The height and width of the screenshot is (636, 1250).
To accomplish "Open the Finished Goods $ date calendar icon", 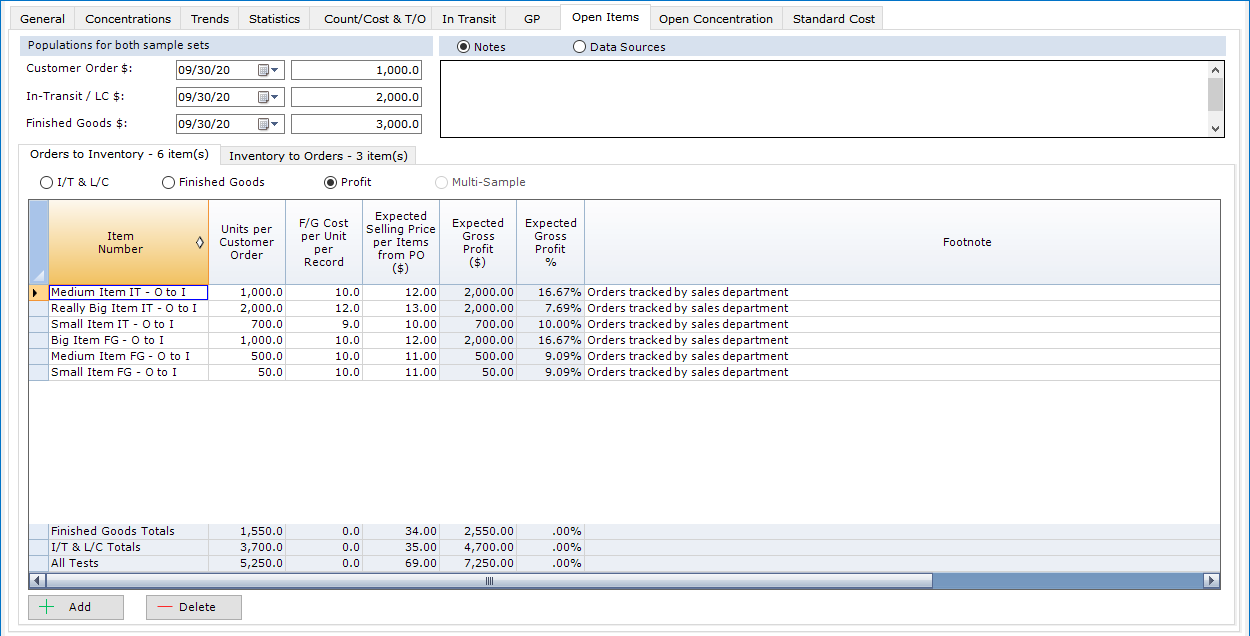I will (x=263, y=123).
